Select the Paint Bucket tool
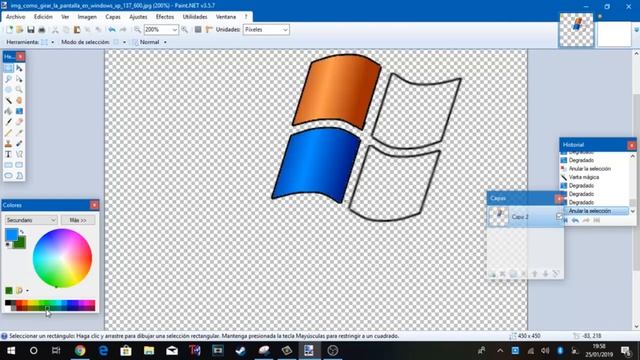640x360 pixels. coord(8,111)
